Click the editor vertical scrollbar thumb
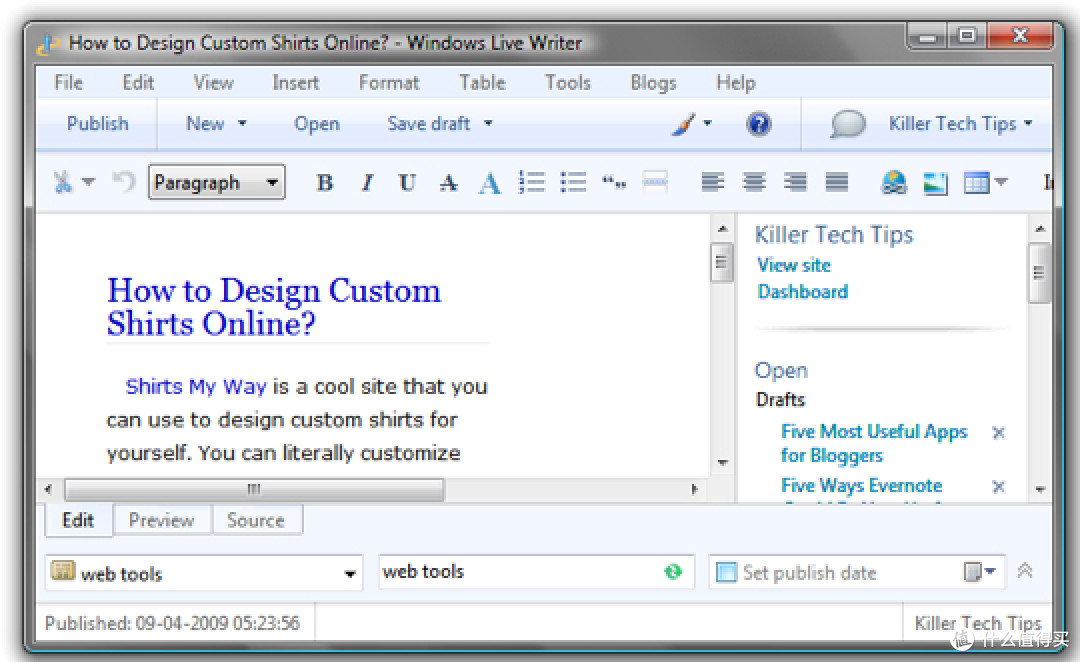1080x662 pixels. 722,262
